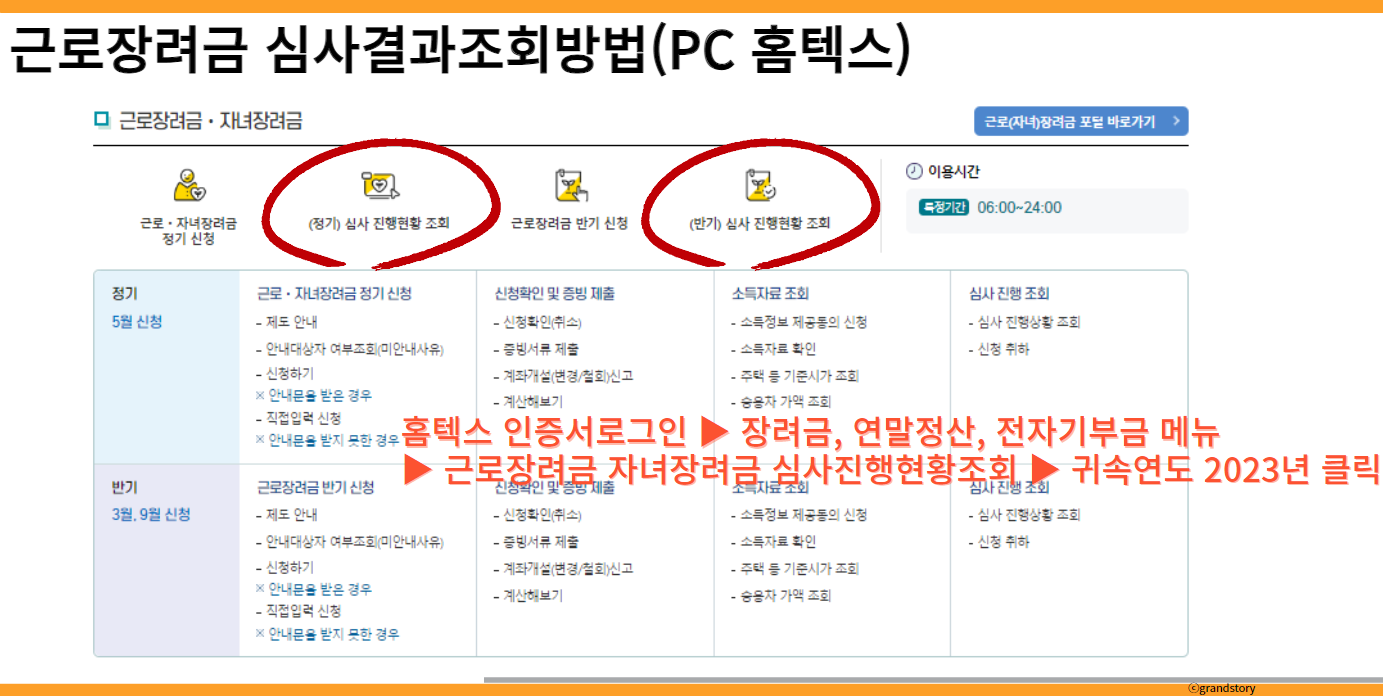Screen dimensions: 1383x696
Task: Click 제도 안내 in the 반기 row
Action: (287, 515)
